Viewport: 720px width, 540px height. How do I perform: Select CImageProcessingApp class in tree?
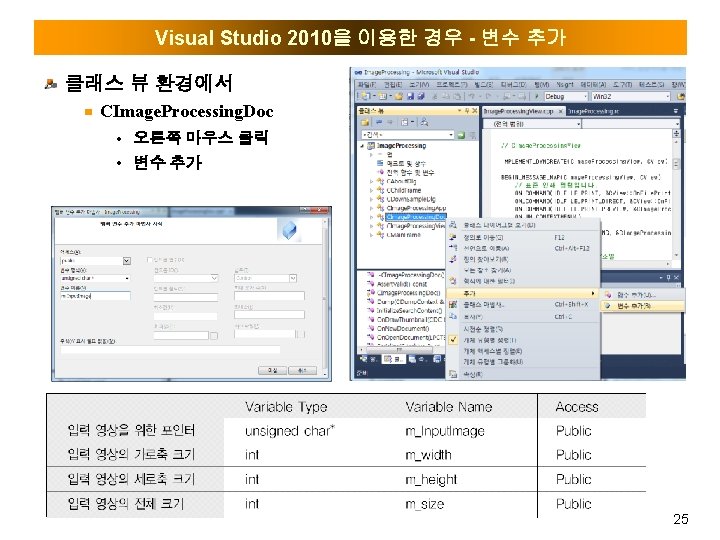pos(416,208)
